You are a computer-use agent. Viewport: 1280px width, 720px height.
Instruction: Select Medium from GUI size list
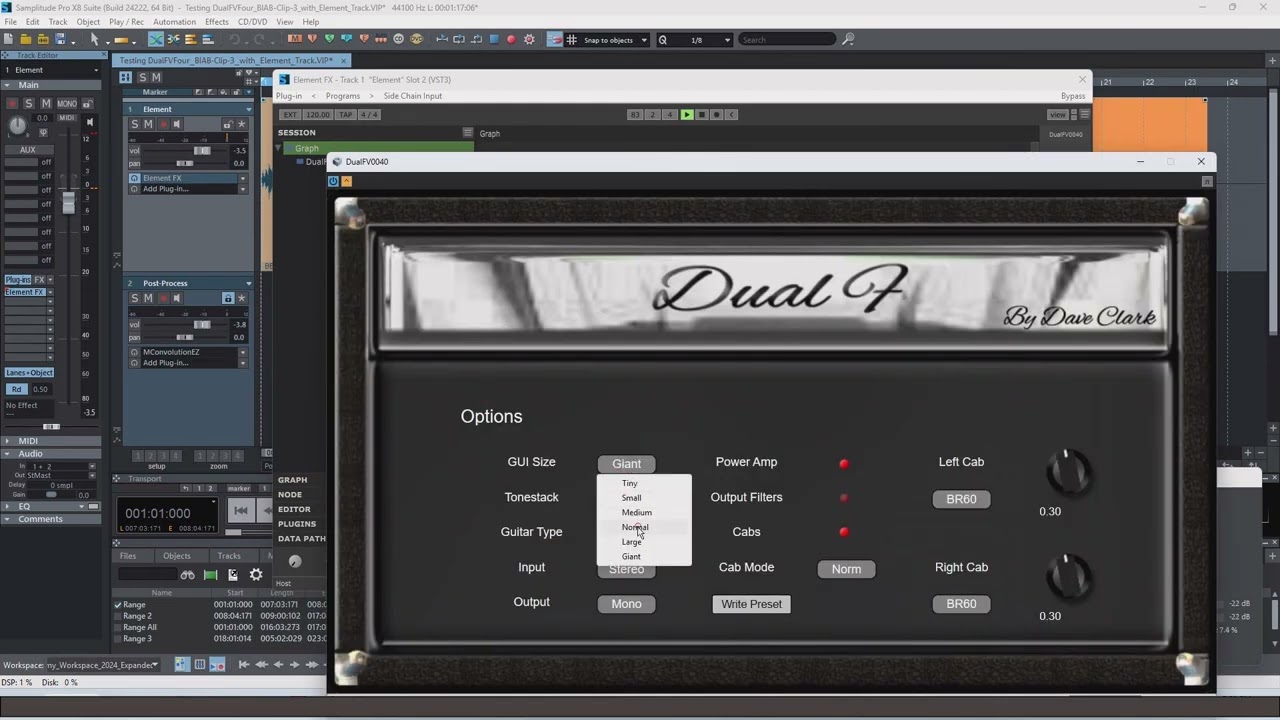point(636,512)
